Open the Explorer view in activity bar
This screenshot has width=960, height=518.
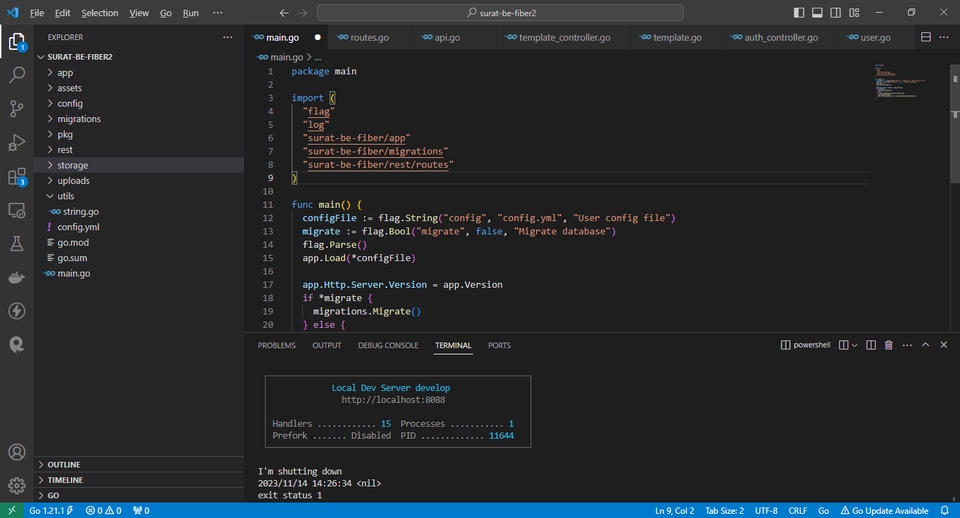pos(17,42)
